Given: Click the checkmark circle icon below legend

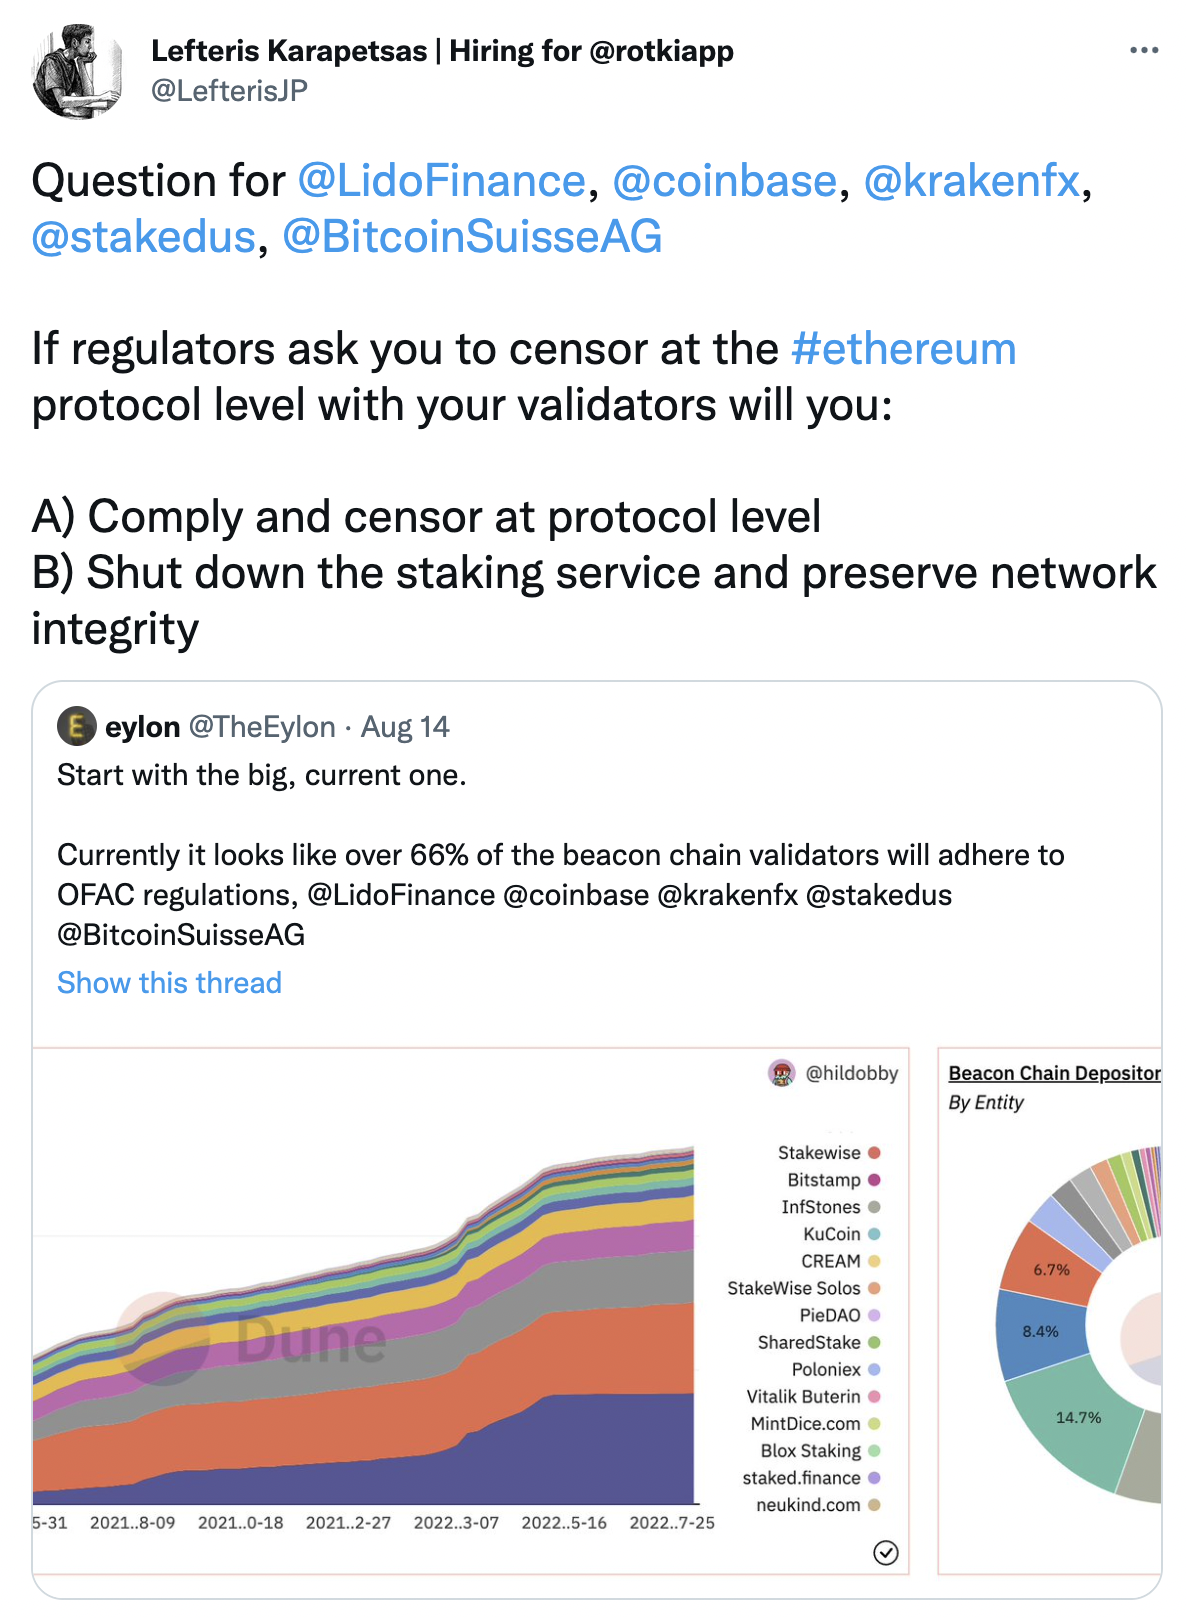Looking at the screenshot, I should pyautogui.click(x=885, y=1552).
